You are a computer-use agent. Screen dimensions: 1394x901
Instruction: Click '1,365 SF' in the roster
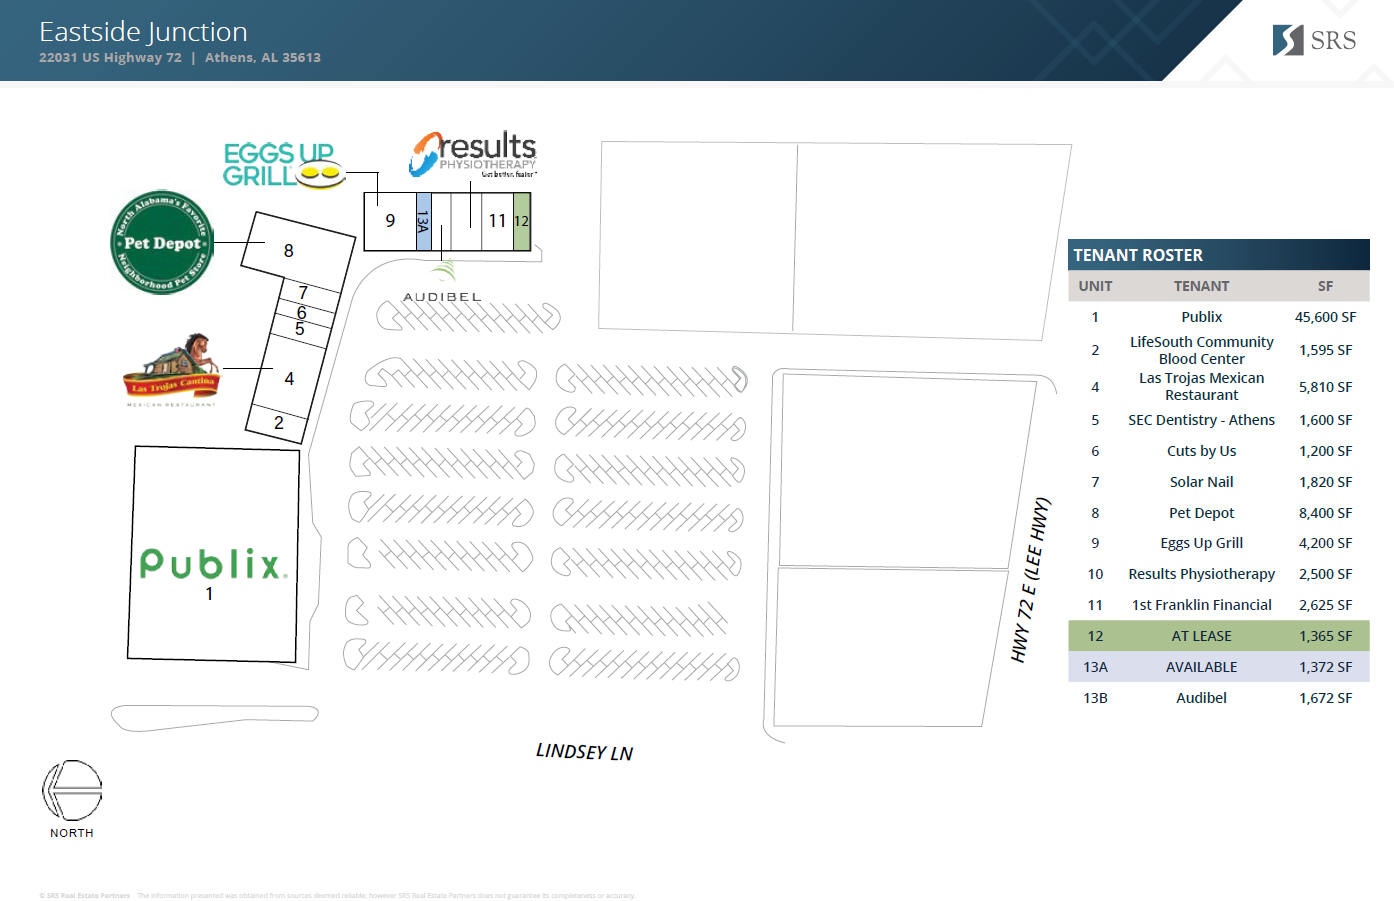pyautogui.click(x=1325, y=636)
